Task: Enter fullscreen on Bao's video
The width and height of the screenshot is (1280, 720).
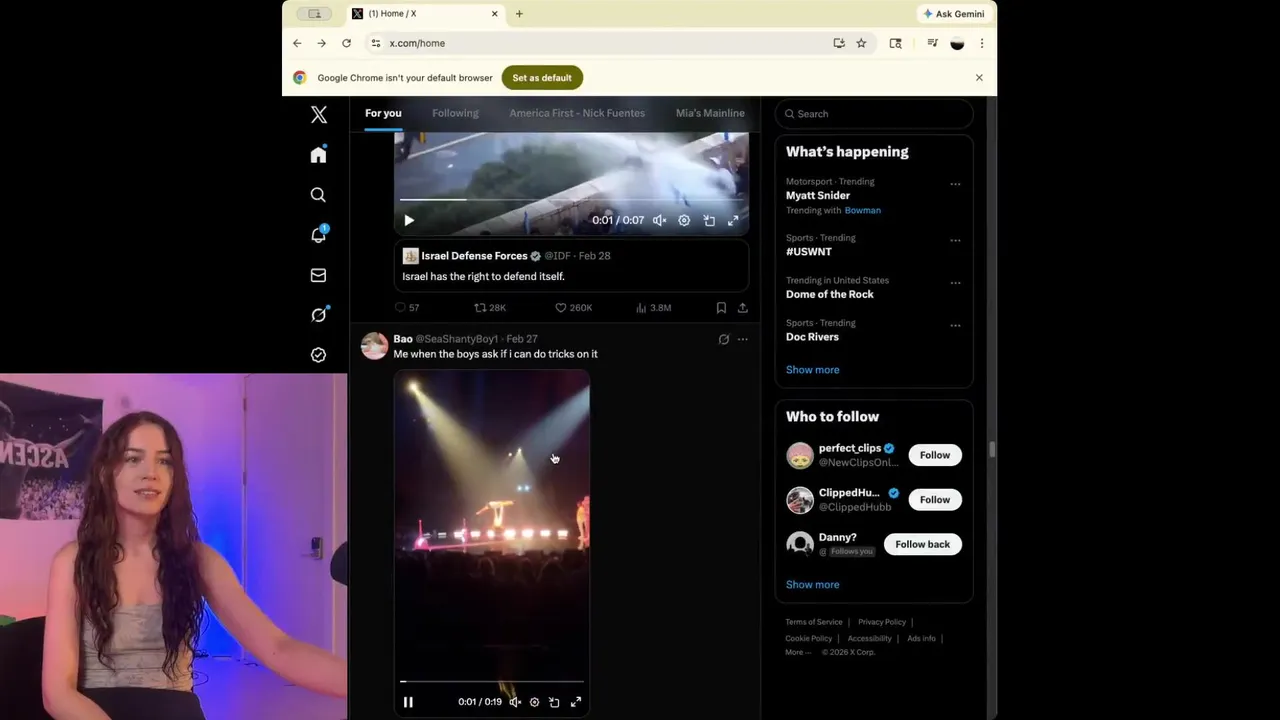Action: 576,702
